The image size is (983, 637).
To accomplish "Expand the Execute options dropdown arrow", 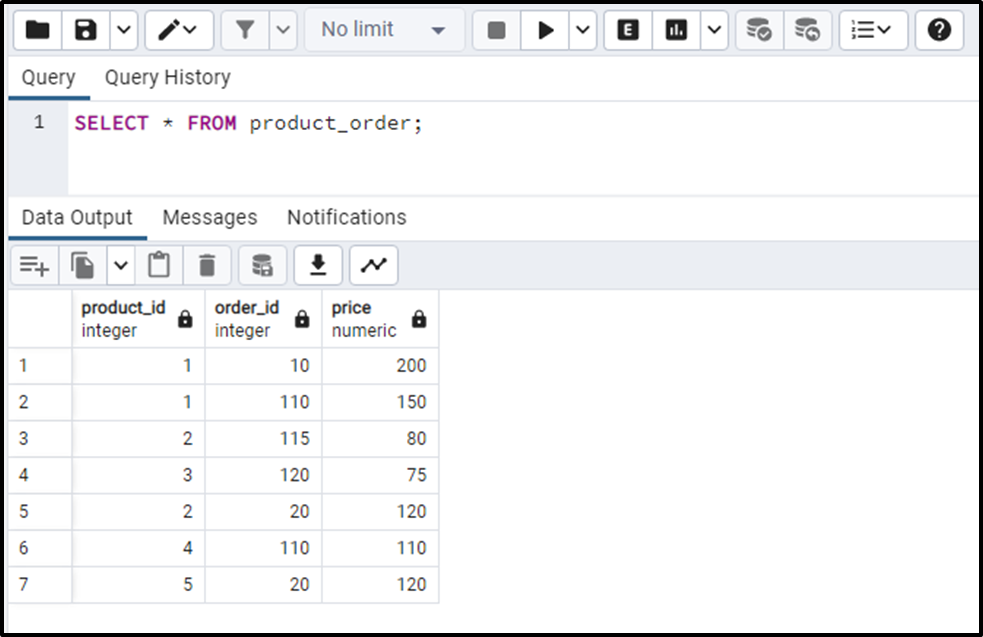I will (583, 30).
